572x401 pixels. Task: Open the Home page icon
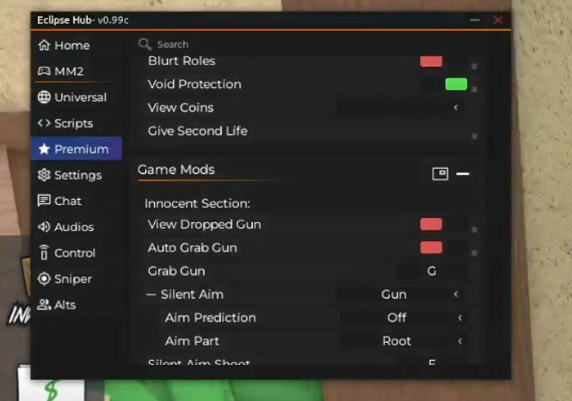44,45
